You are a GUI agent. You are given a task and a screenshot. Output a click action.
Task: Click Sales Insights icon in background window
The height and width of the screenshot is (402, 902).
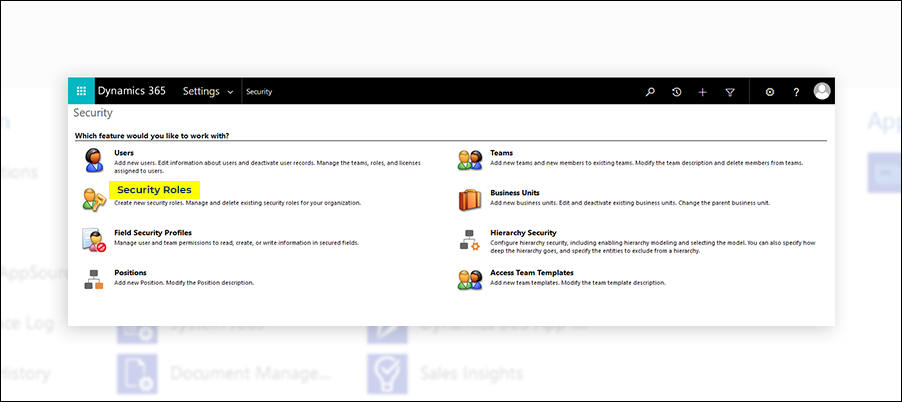[387, 373]
